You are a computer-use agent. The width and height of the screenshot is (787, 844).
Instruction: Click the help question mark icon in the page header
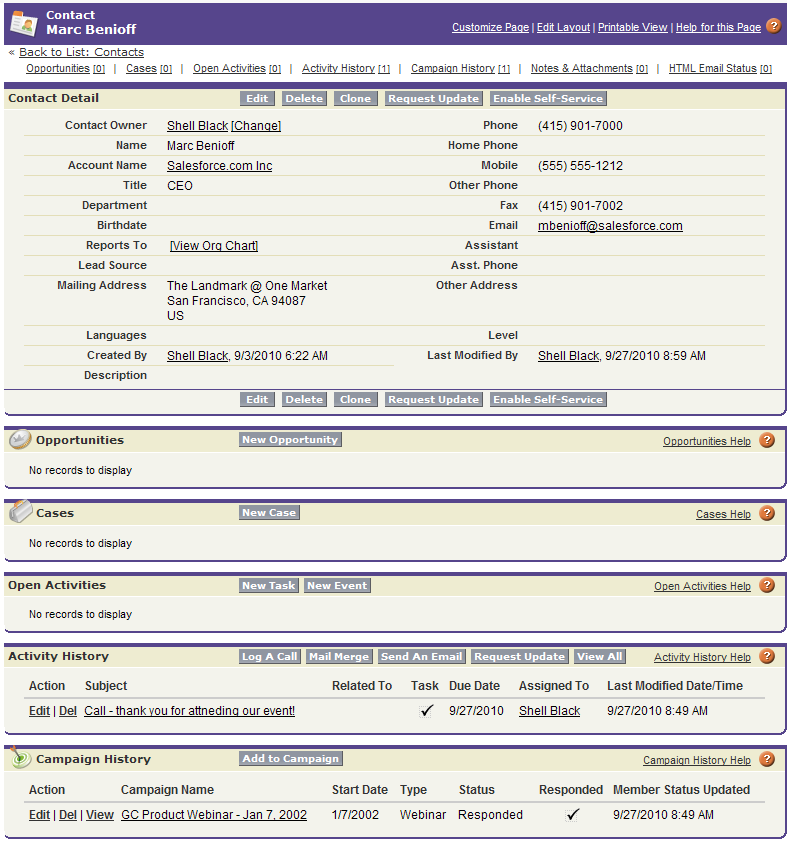[x=774, y=25]
